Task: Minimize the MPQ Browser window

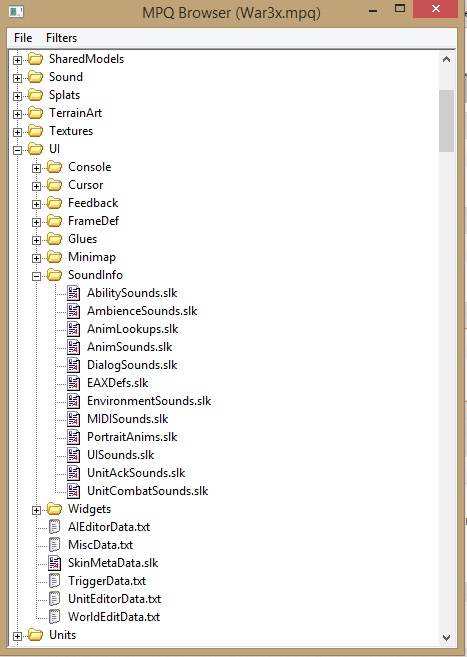Action: coord(373,10)
